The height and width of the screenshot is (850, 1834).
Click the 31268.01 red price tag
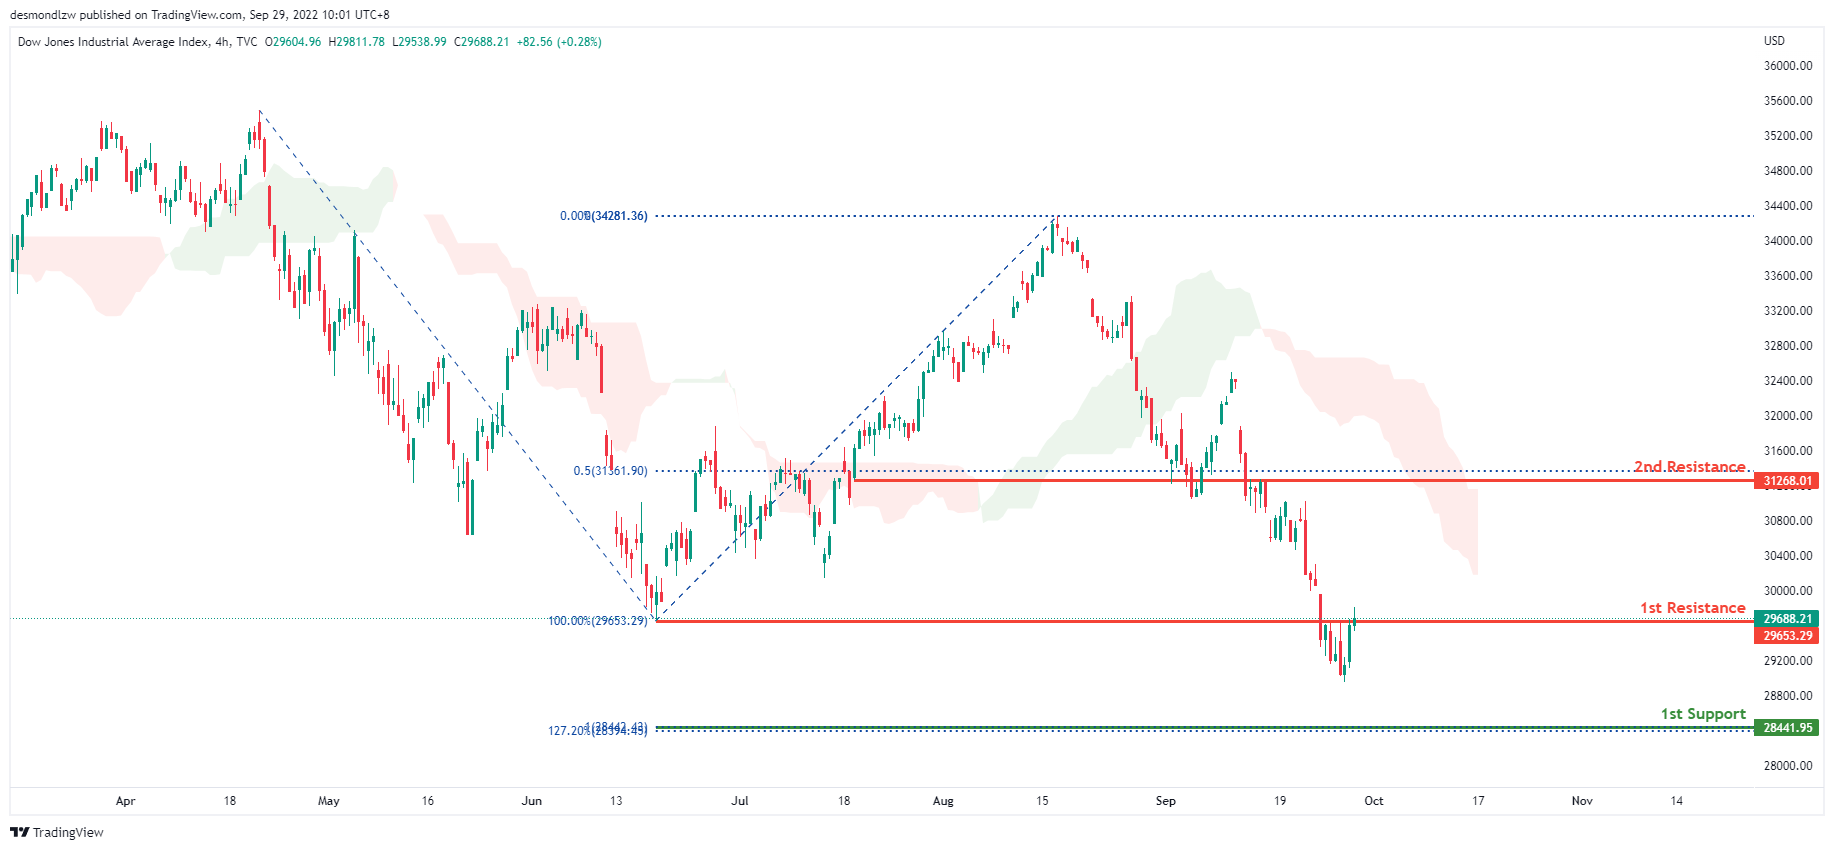click(x=1787, y=481)
